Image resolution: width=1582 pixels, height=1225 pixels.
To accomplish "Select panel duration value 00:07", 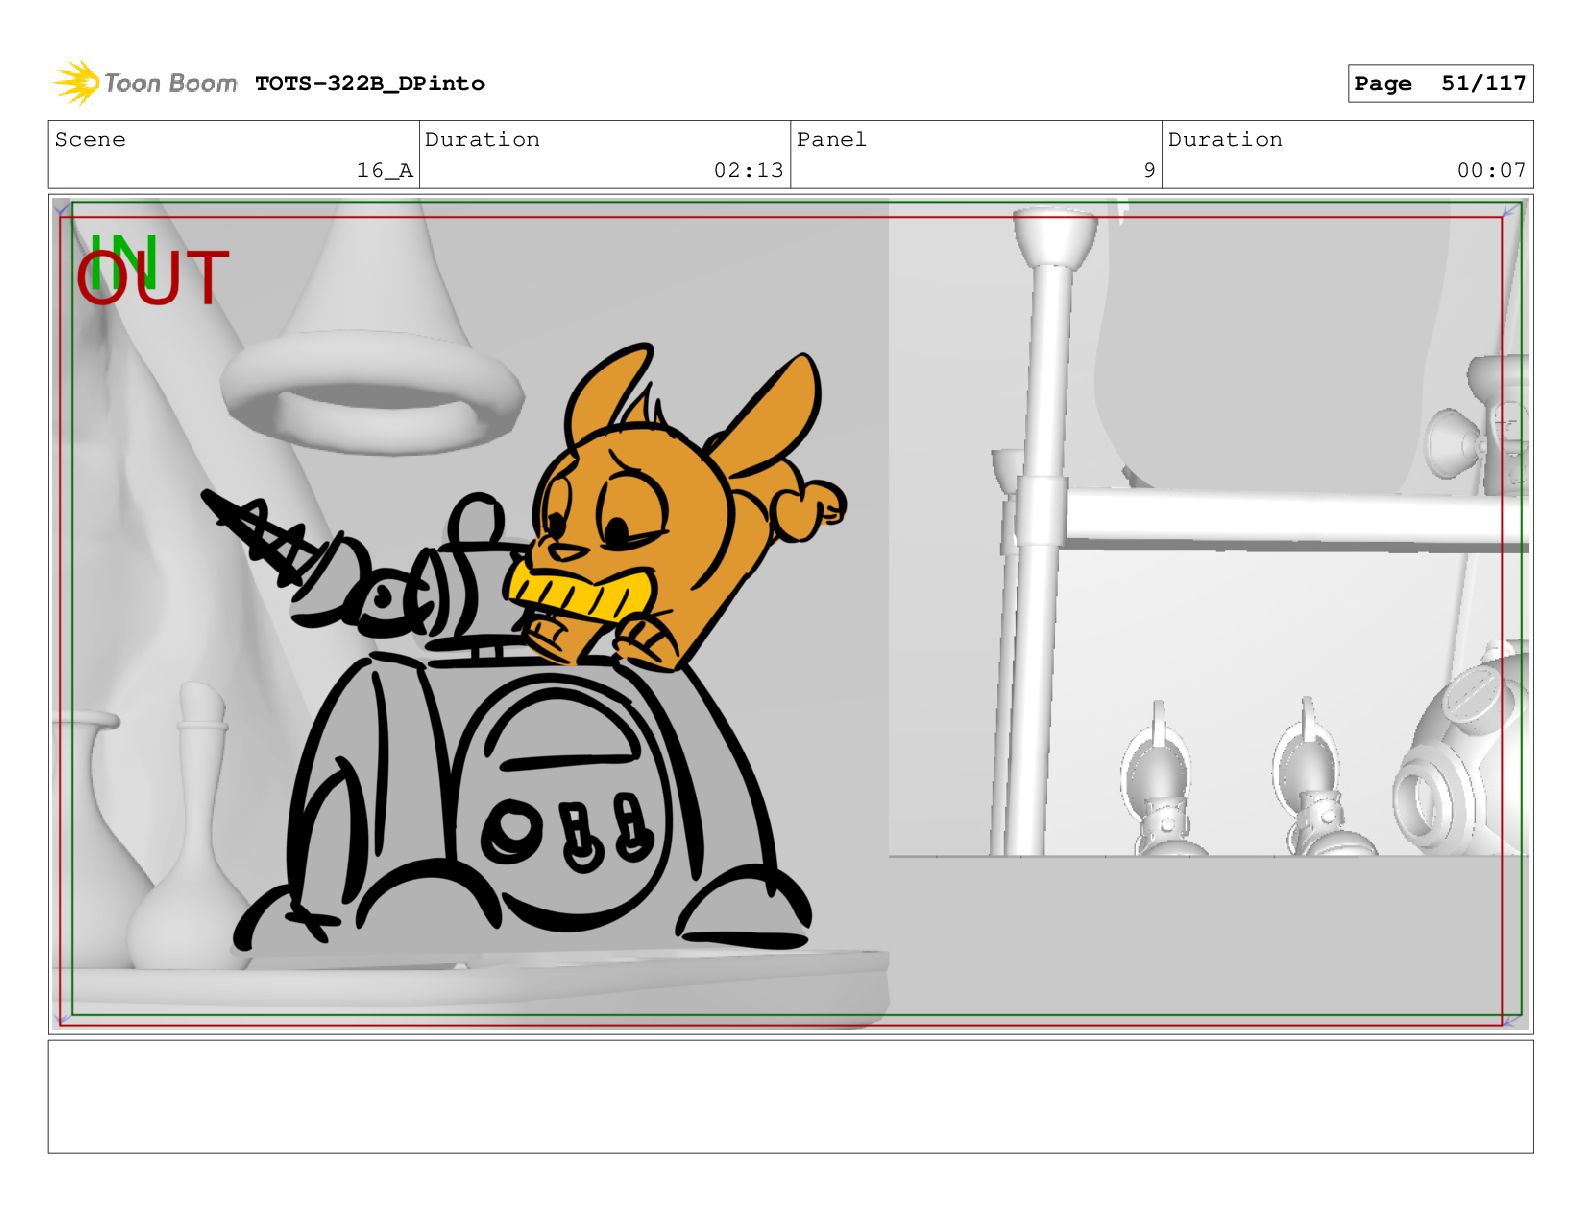I will (1491, 171).
